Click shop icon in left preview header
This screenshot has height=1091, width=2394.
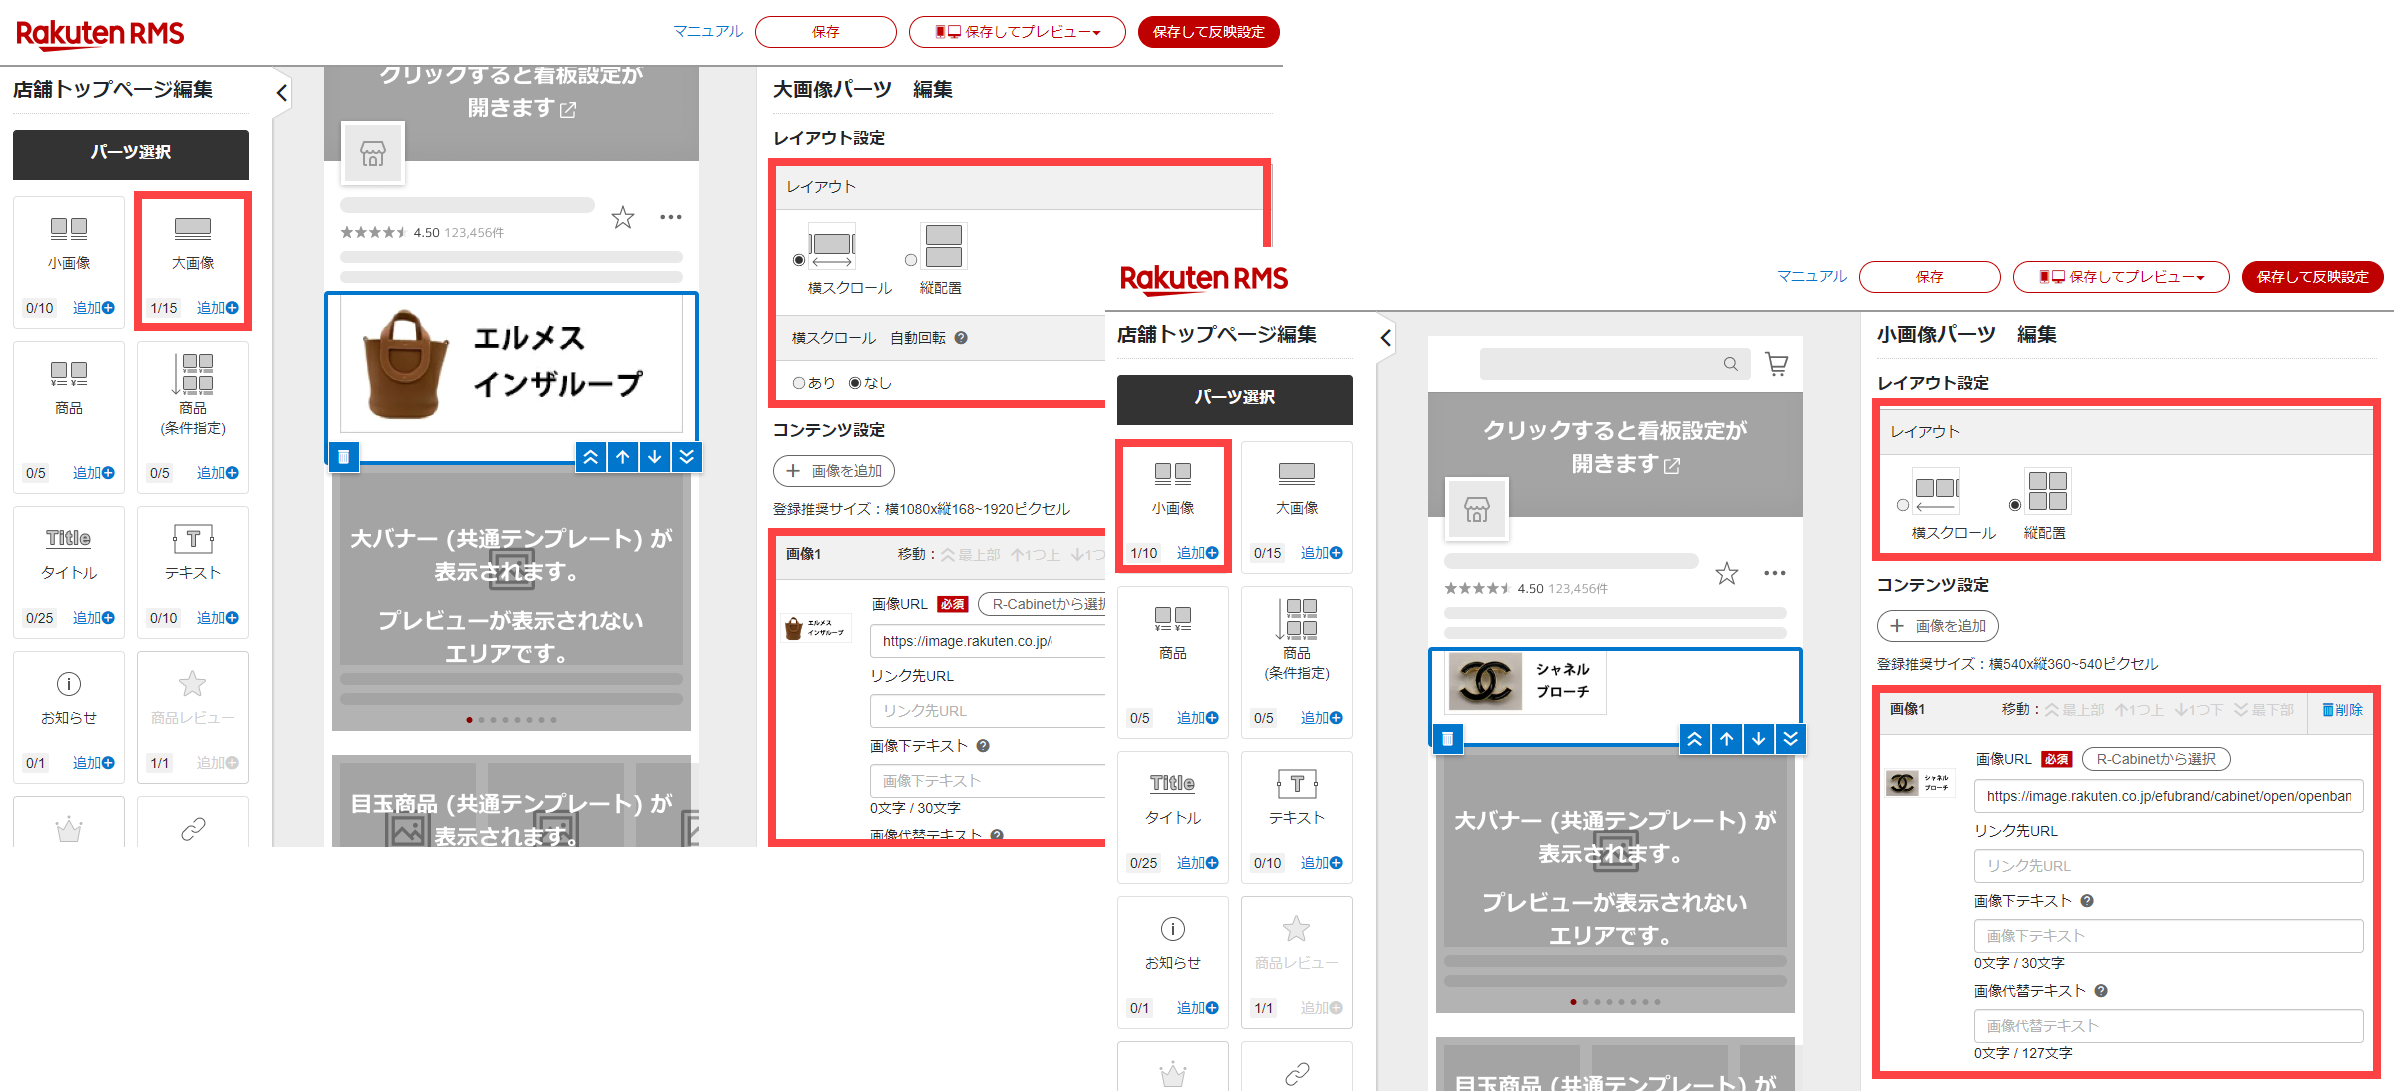pos(373,153)
